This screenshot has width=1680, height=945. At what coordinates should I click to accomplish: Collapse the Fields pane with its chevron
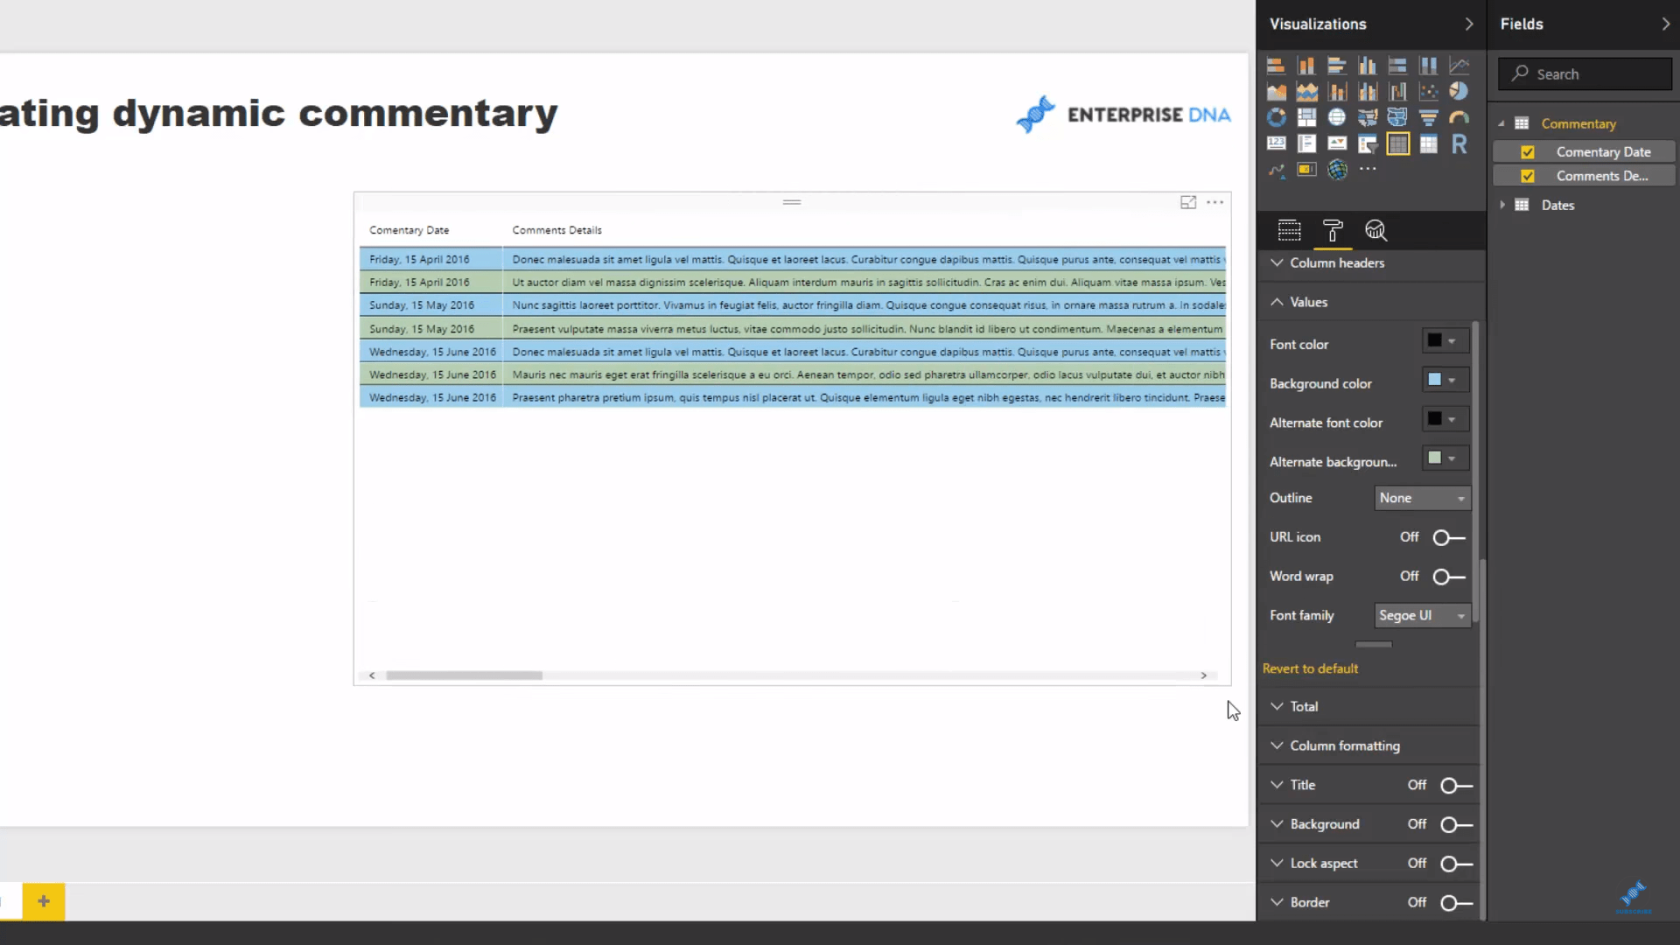[x=1666, y=24]
